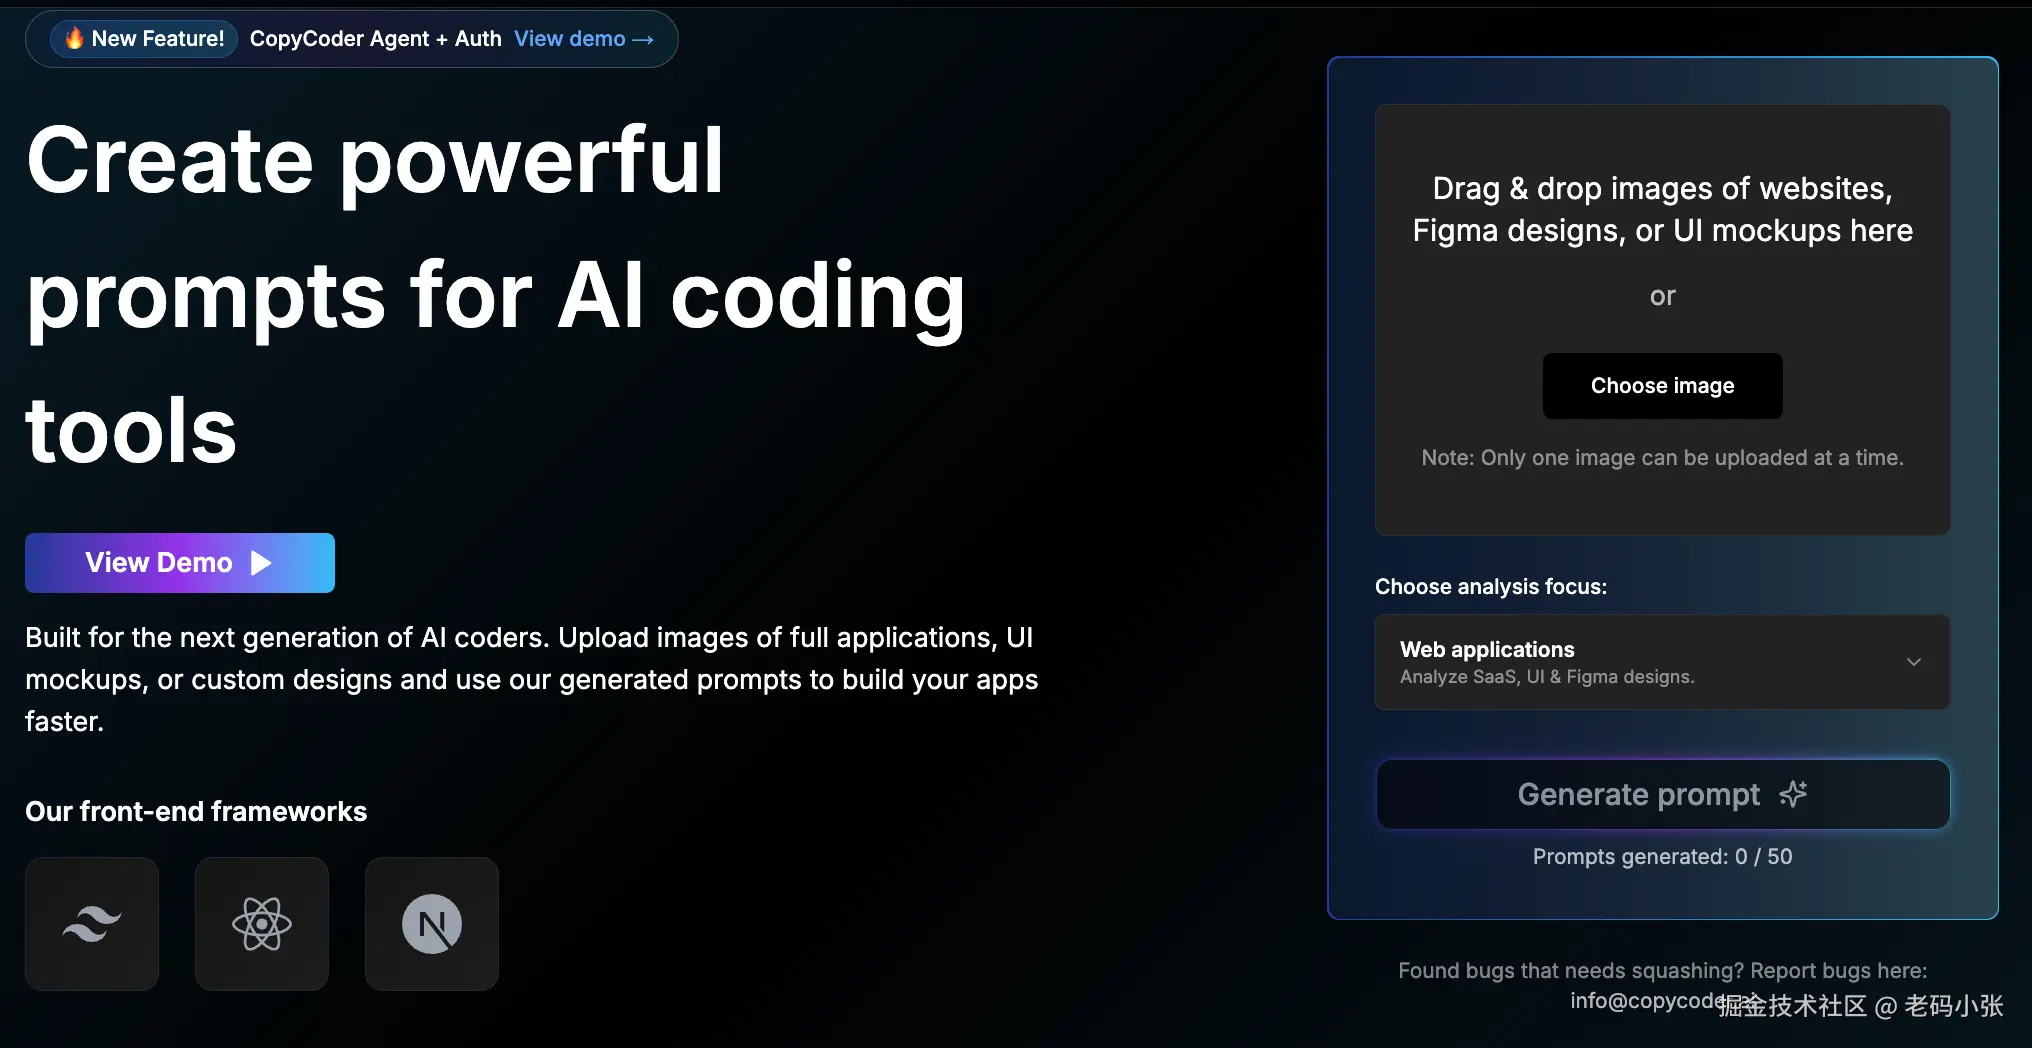Click the arrow icon next to View demo
2032x1048 pixels.
click(x=641, y=39)
